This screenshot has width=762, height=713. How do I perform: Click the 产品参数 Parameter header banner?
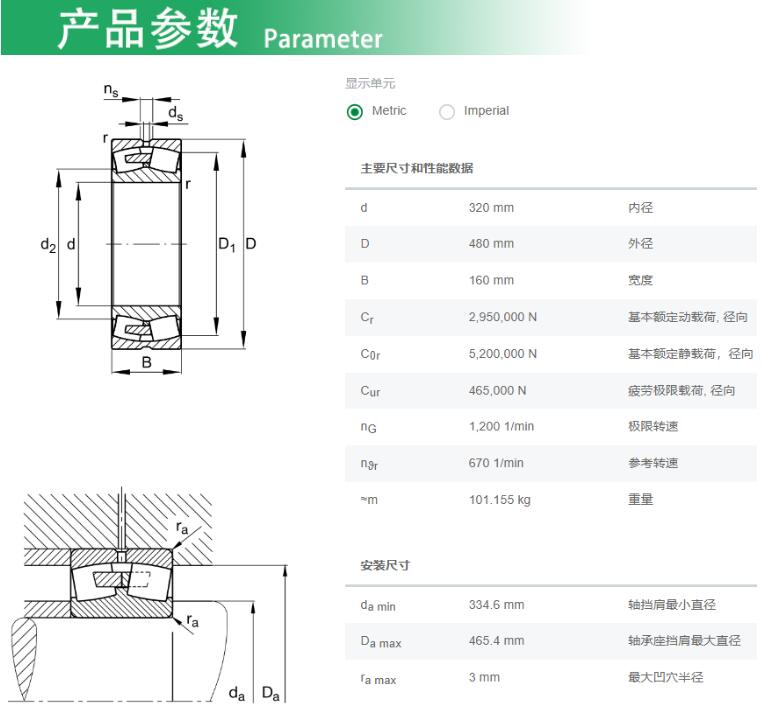(x=296, y=28)
